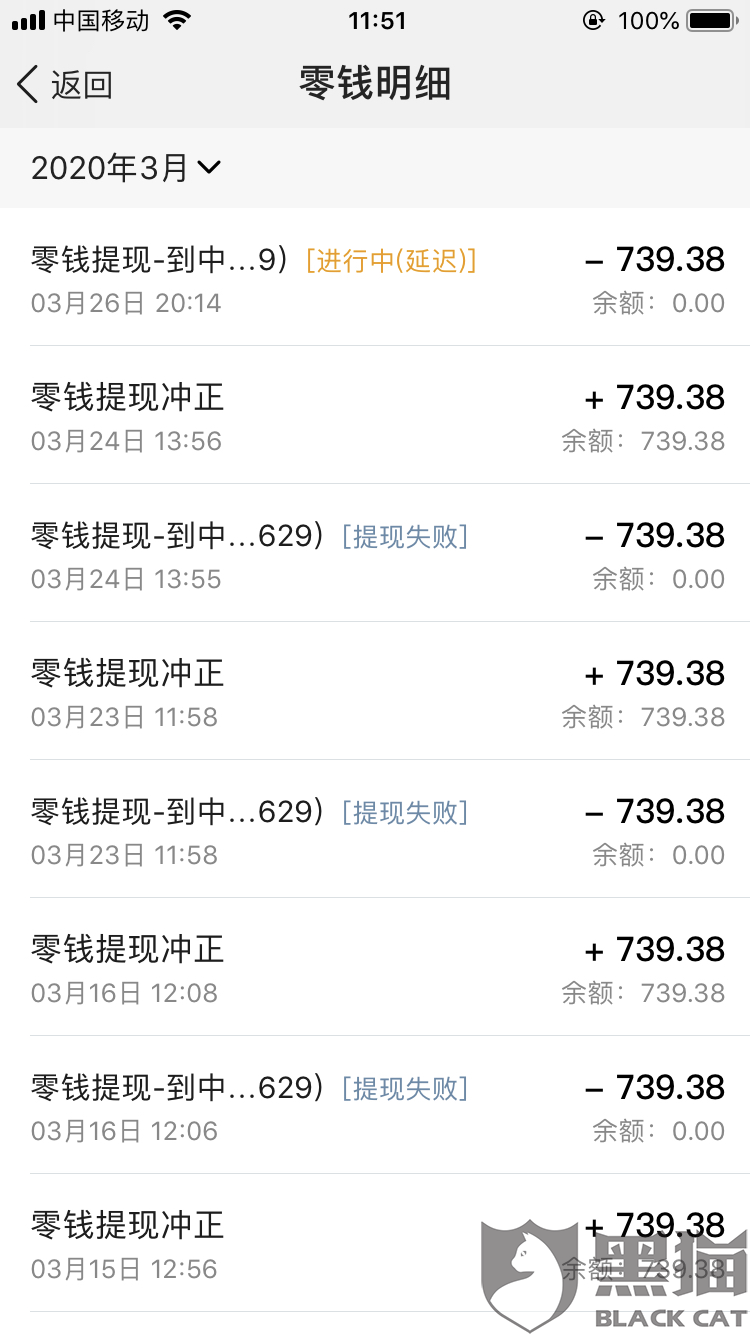Open the 进行中(延迟) withdrawal entry
Viewport: 750px width, 1334px height.
(375, 277)
